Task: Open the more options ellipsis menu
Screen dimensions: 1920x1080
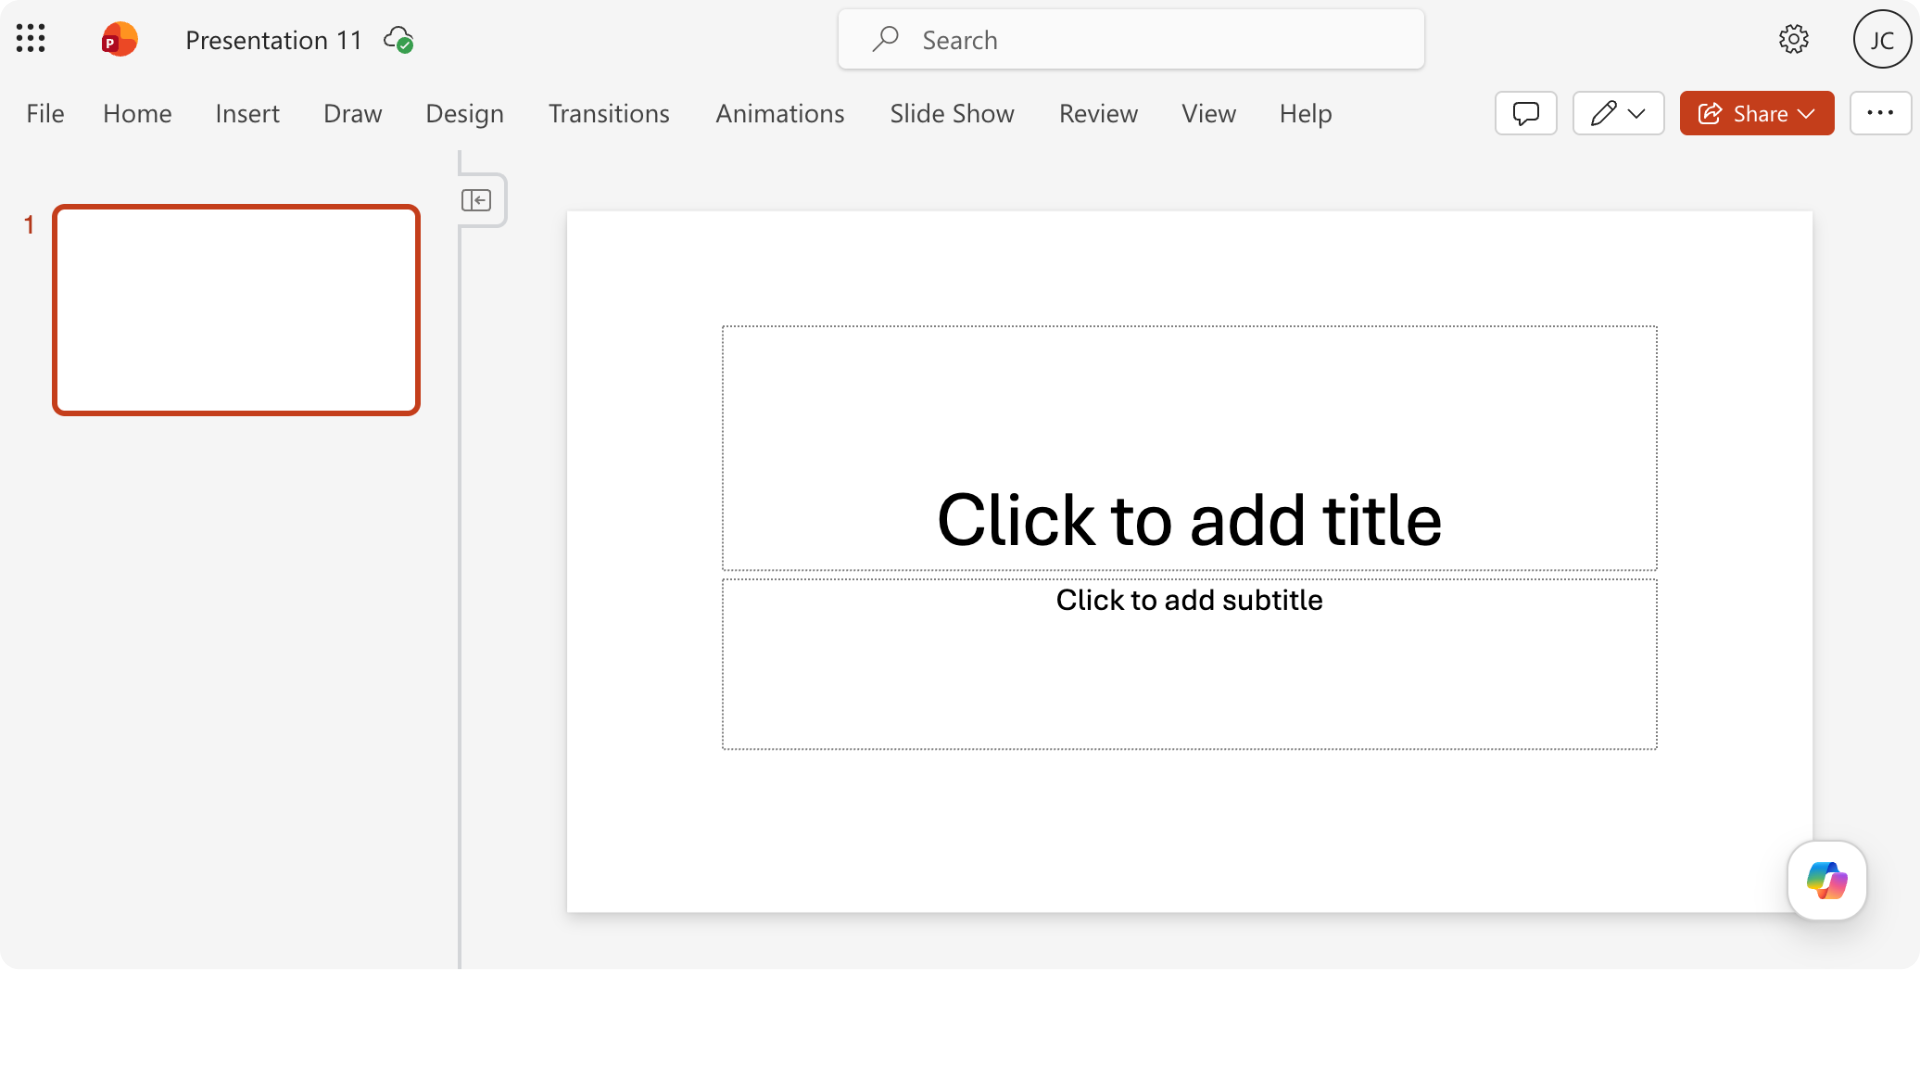Action: click(x=1880, y=113)
